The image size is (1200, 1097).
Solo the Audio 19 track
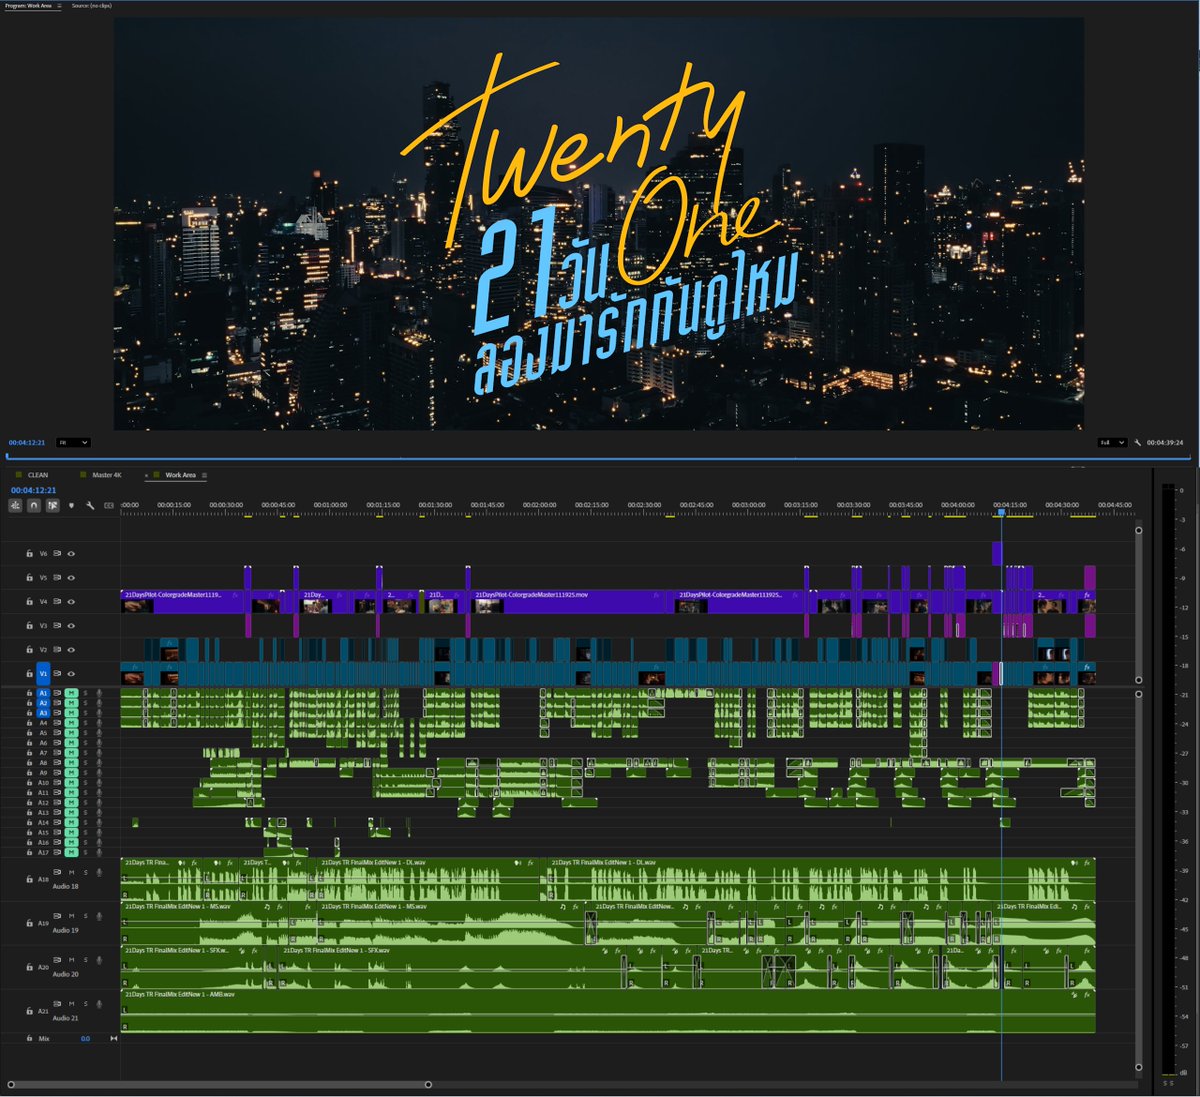[x=86, y=916]
